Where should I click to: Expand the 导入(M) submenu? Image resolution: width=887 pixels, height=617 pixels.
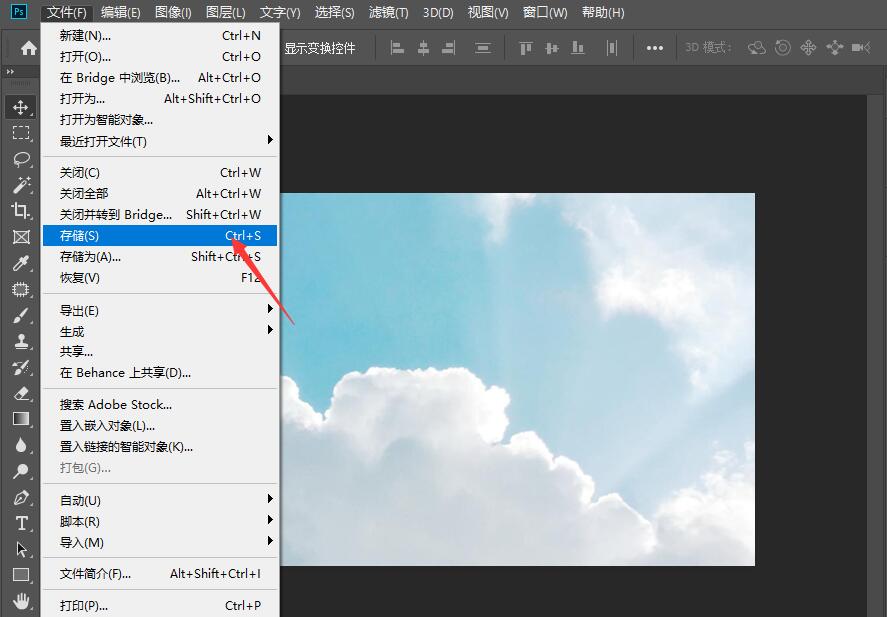[160, 542]
